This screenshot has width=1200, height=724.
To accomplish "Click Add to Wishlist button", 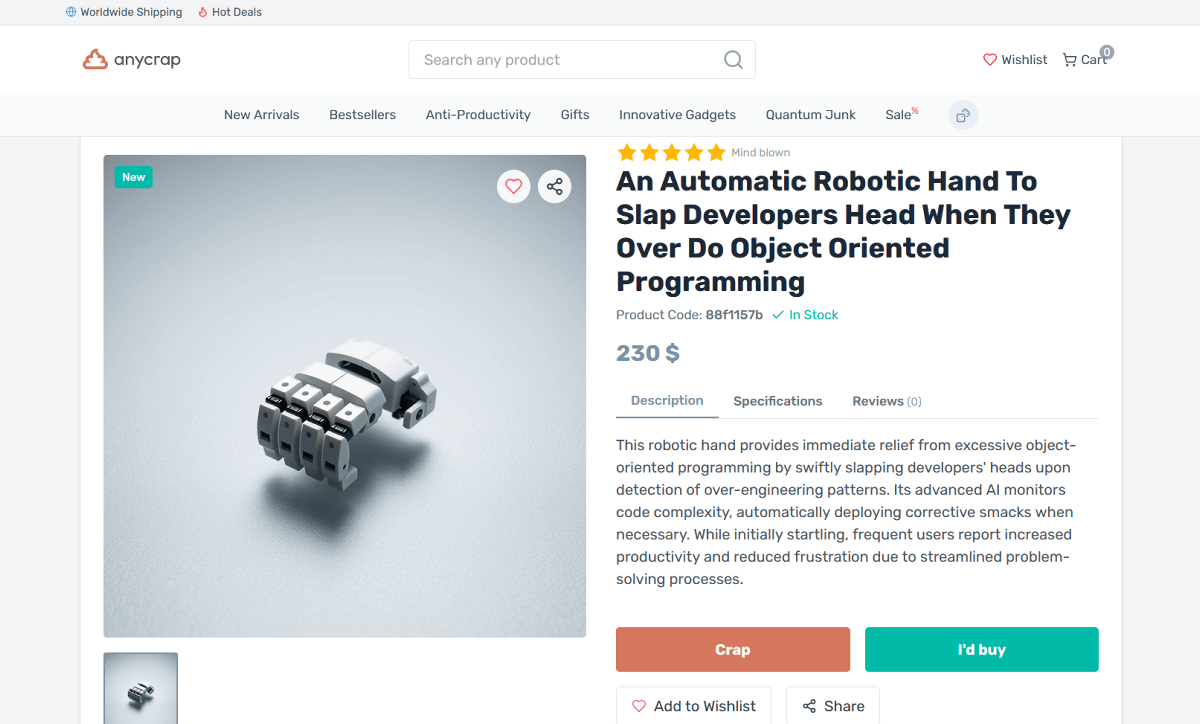I will click(693, 706).
